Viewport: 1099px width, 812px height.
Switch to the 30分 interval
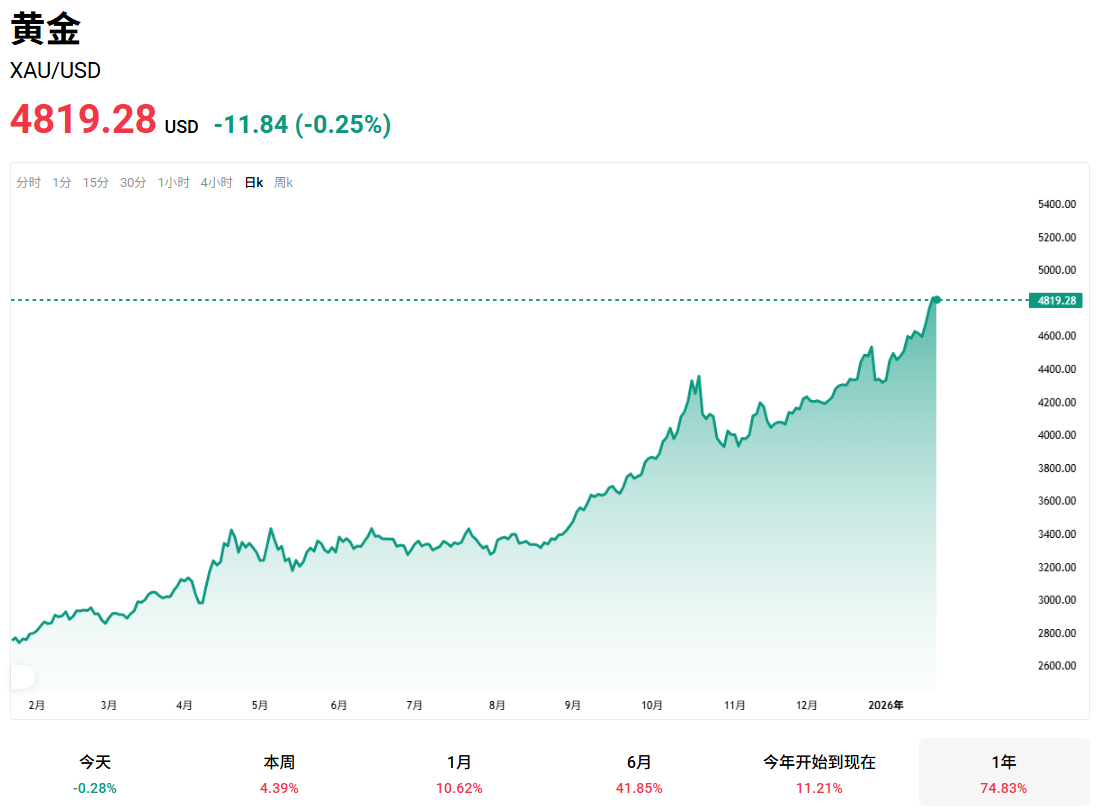pos(132,183)
